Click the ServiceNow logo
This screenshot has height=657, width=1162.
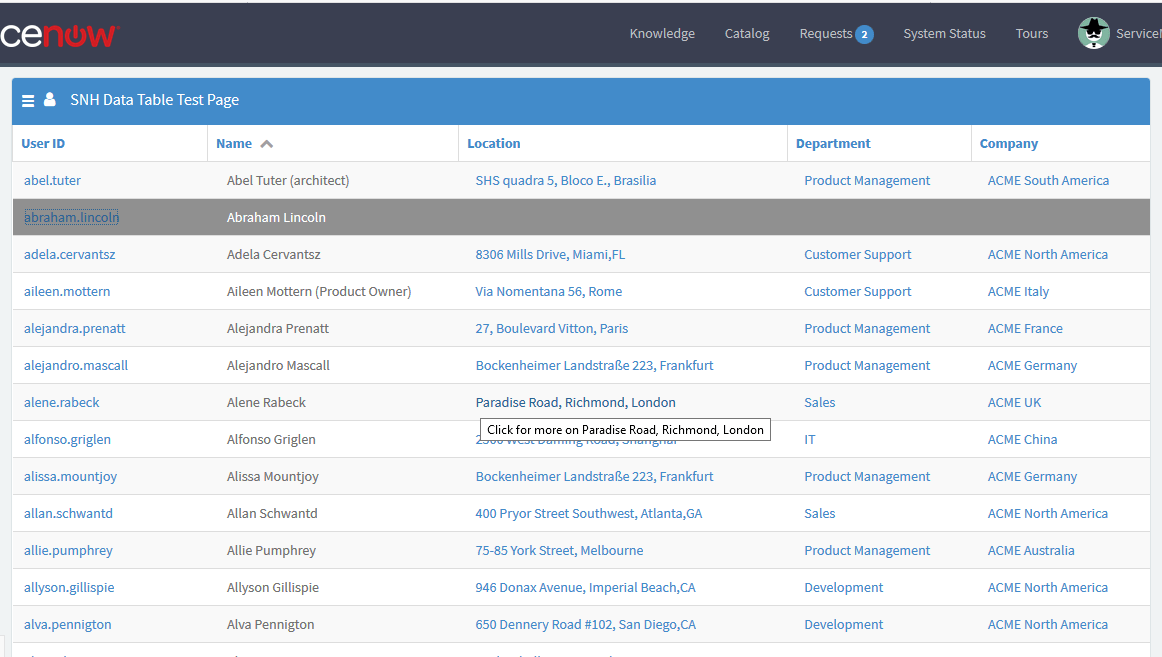click(59, 35)
